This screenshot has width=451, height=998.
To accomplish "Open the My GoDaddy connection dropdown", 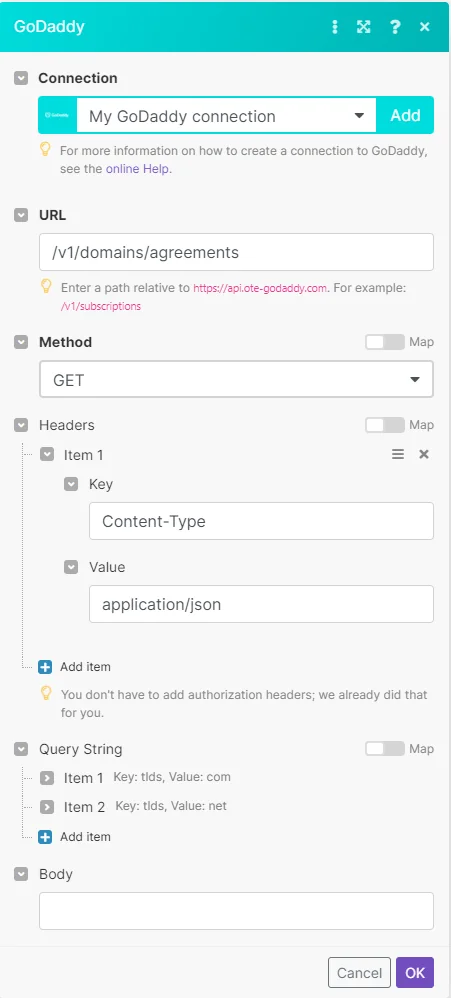I will 226,115.
